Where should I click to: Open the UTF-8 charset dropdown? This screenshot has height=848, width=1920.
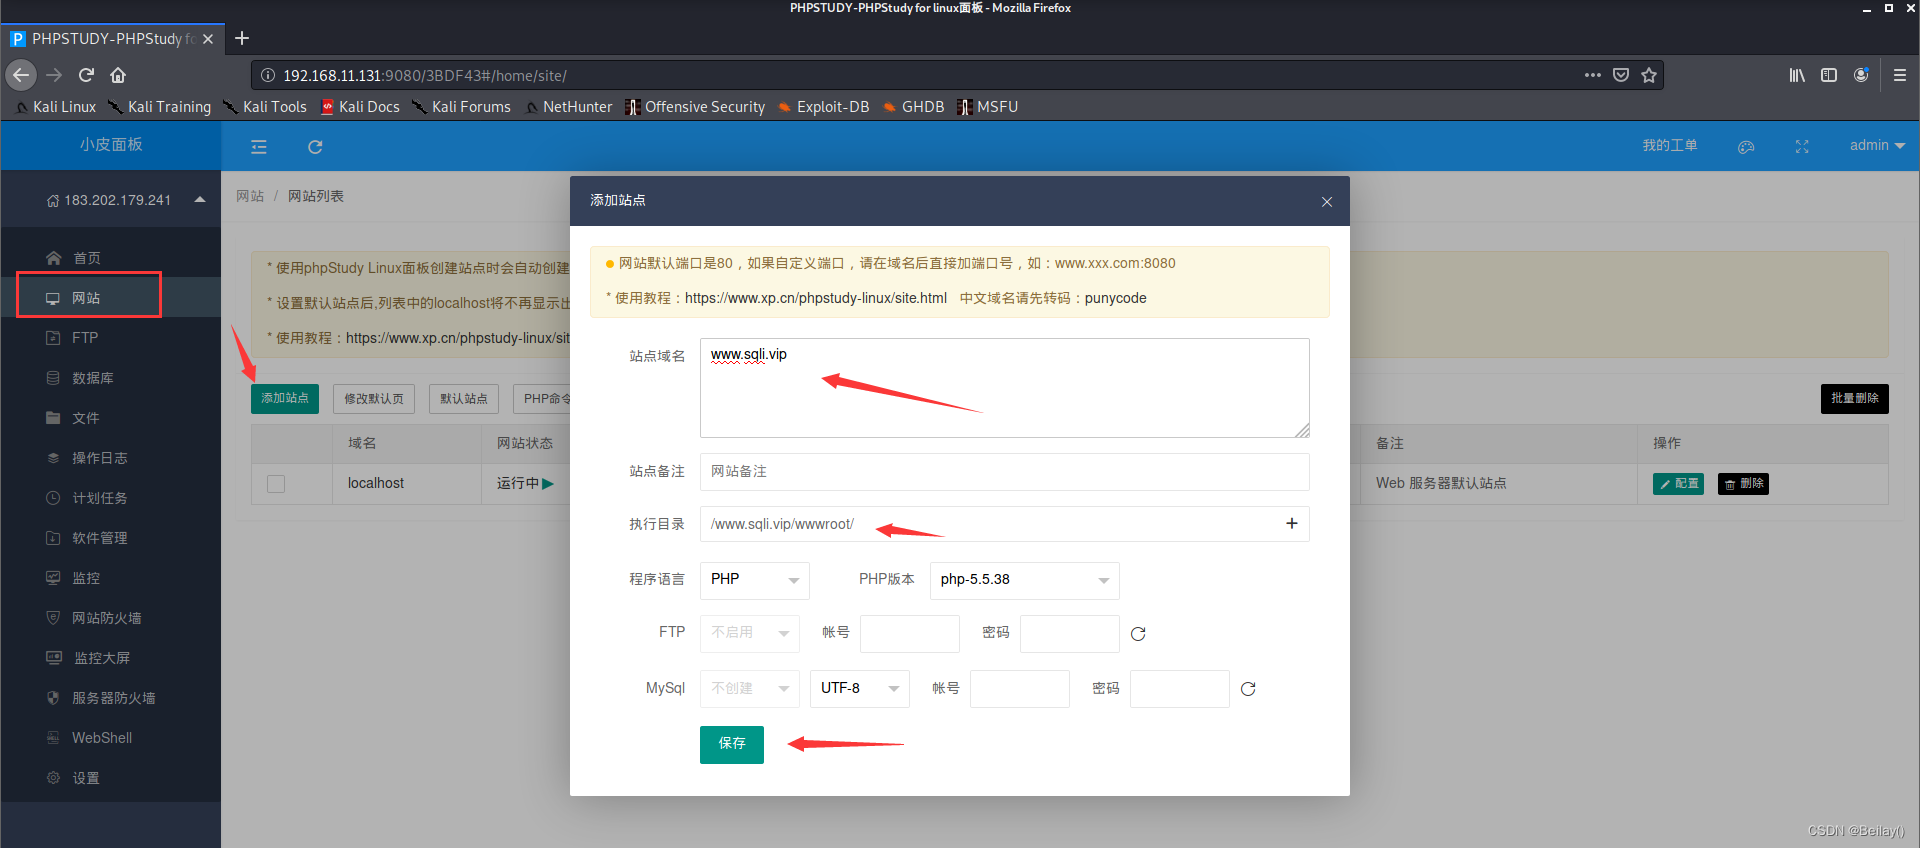[860, 689]
